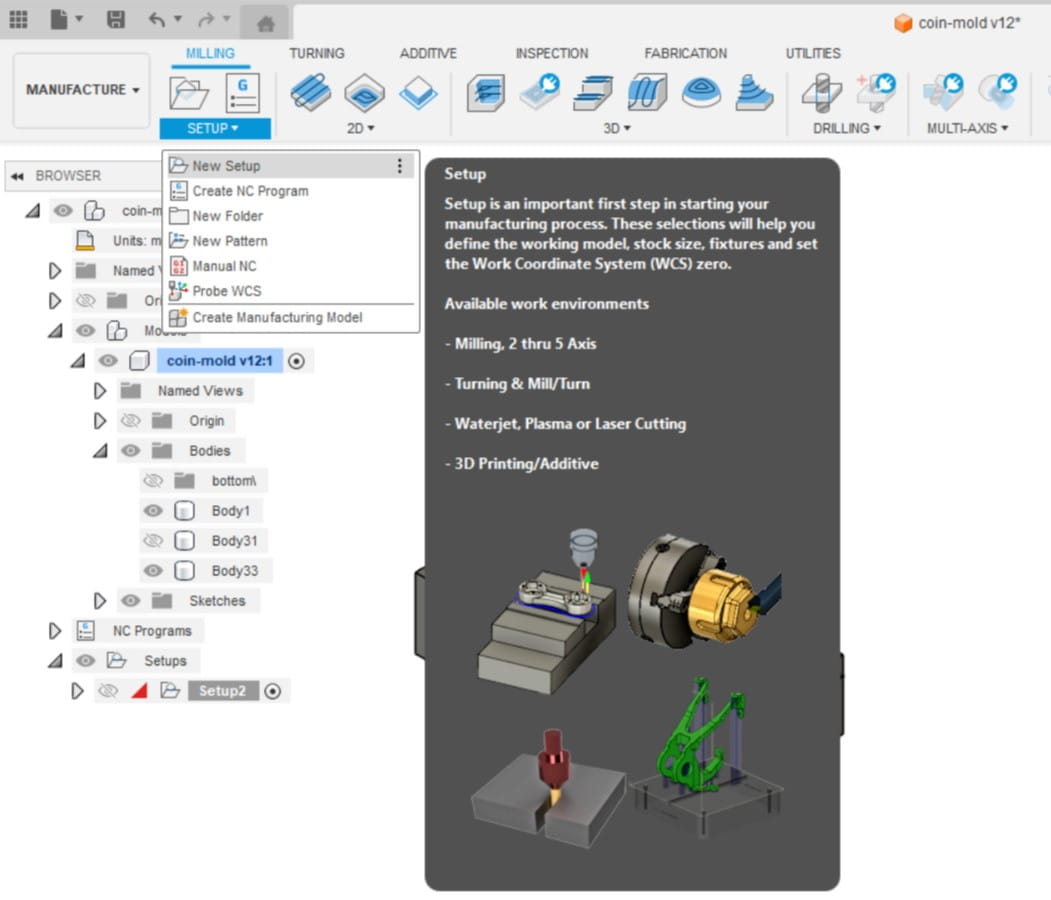Collapse the Bodies folder
The height and width of the screenshot is (900, 1051).
click(x=100, y=451)
